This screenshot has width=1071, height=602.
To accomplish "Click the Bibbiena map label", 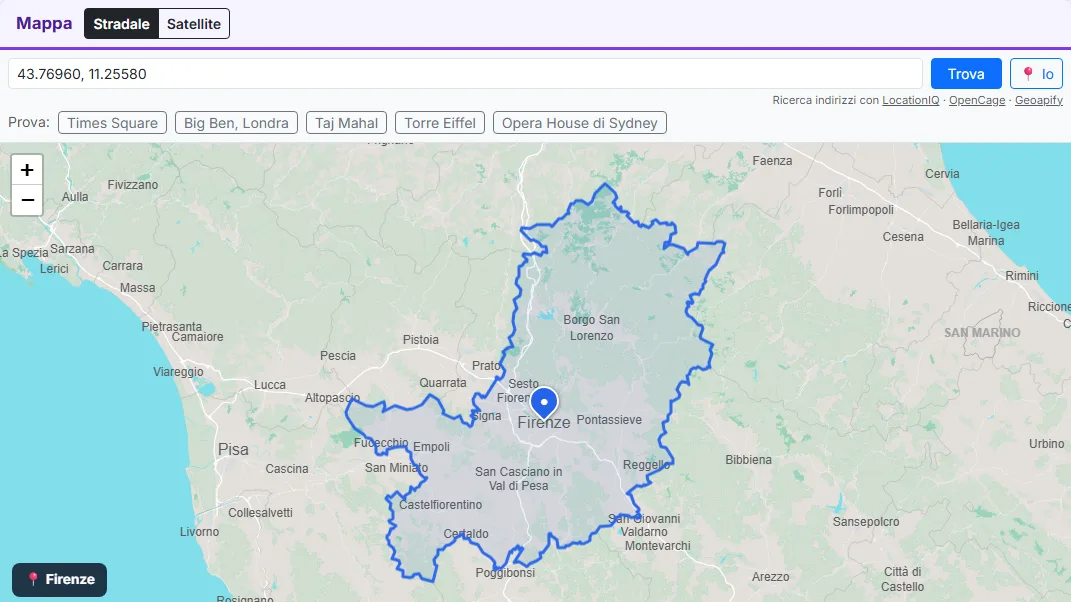I will [749, 460].
